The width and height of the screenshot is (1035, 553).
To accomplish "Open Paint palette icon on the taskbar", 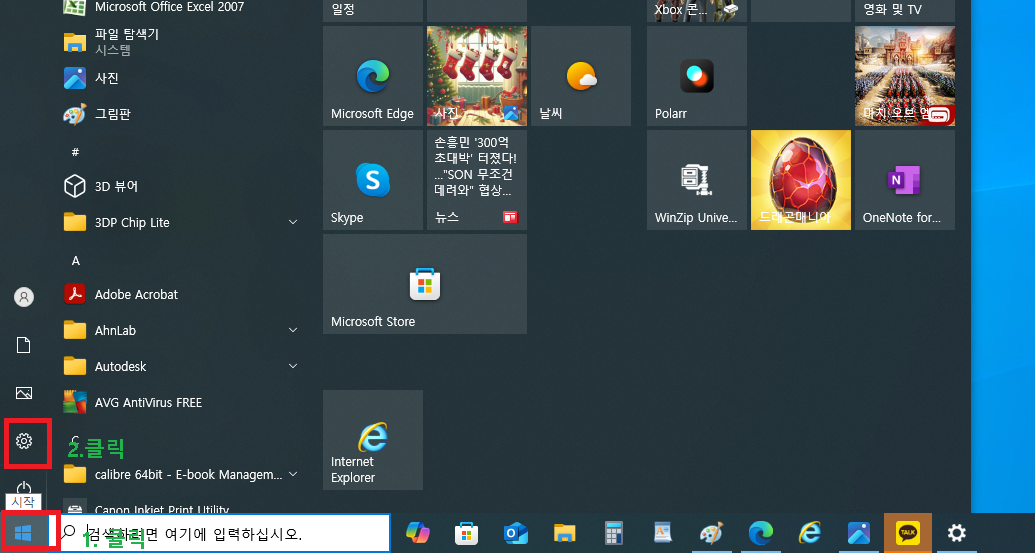I will tap(712, 533).
